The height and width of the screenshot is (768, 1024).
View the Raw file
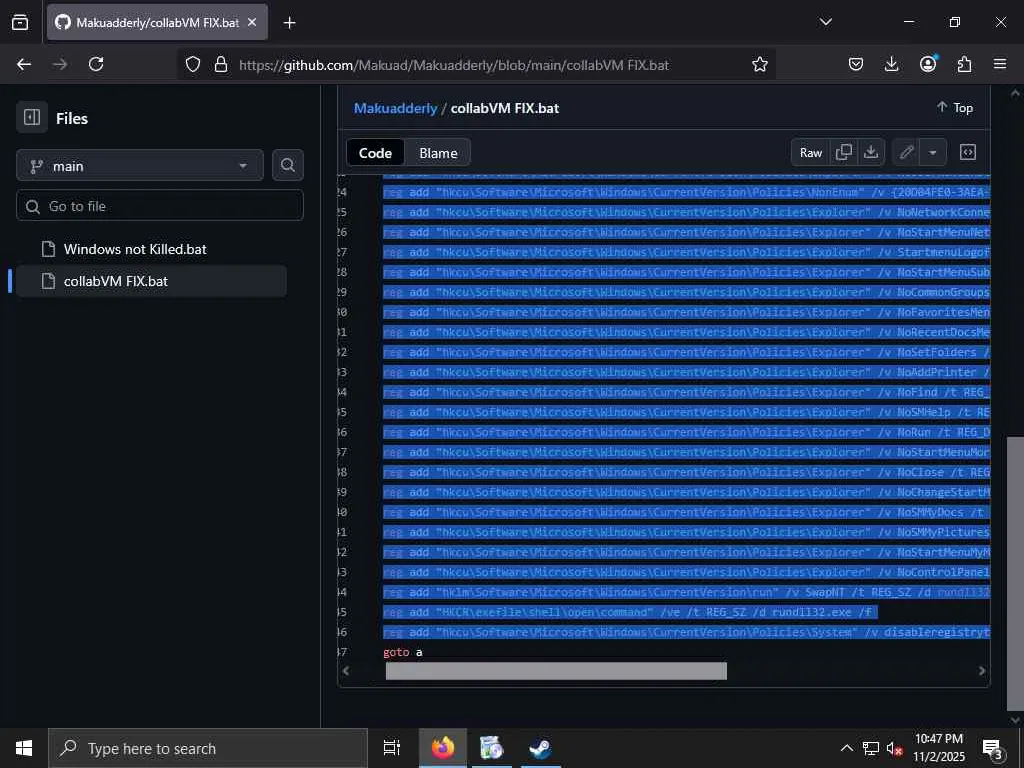810,152
